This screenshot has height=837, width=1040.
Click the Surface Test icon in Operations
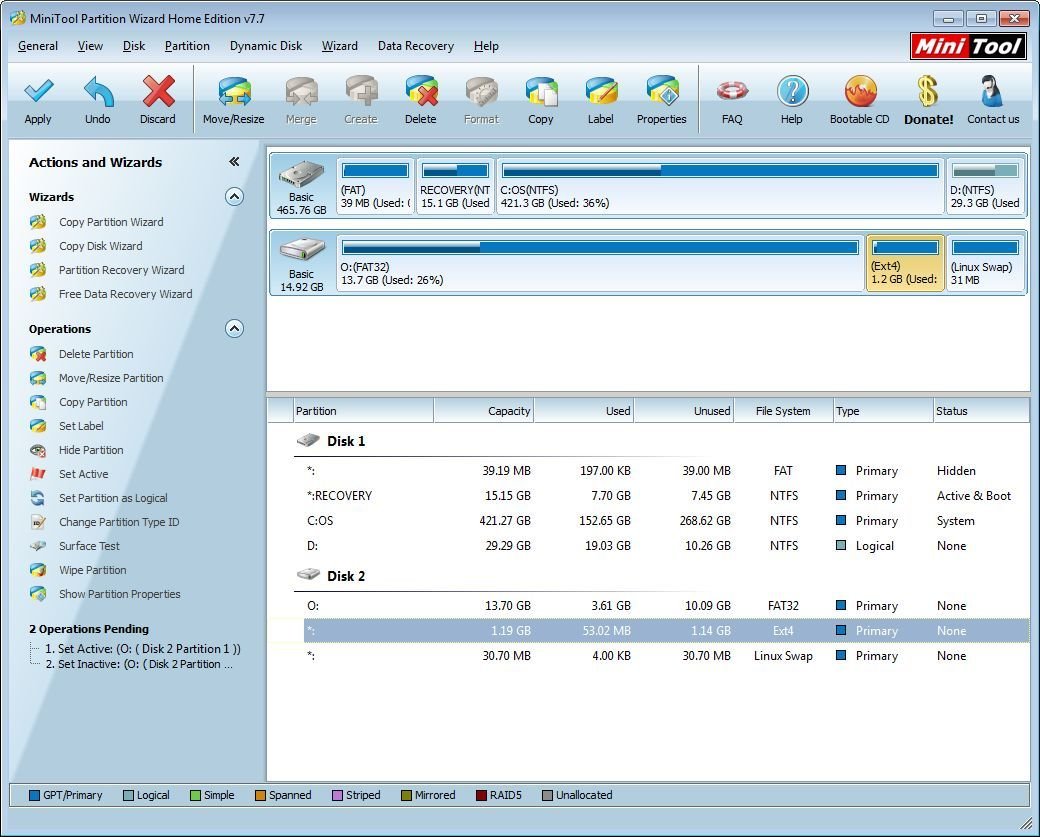[38, 546]
